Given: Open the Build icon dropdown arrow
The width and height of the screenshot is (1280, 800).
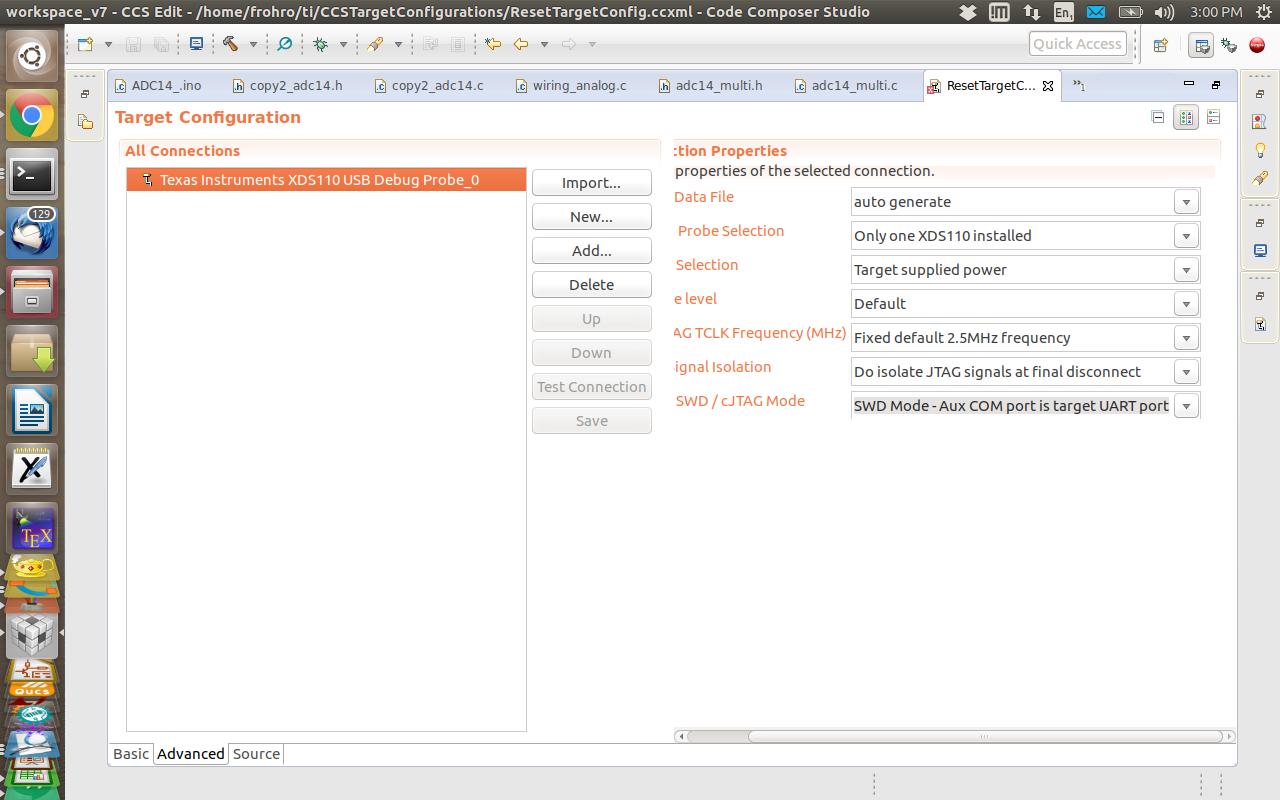Looking at the screenshot, I should pyautogui.click(x=253, y=44).
